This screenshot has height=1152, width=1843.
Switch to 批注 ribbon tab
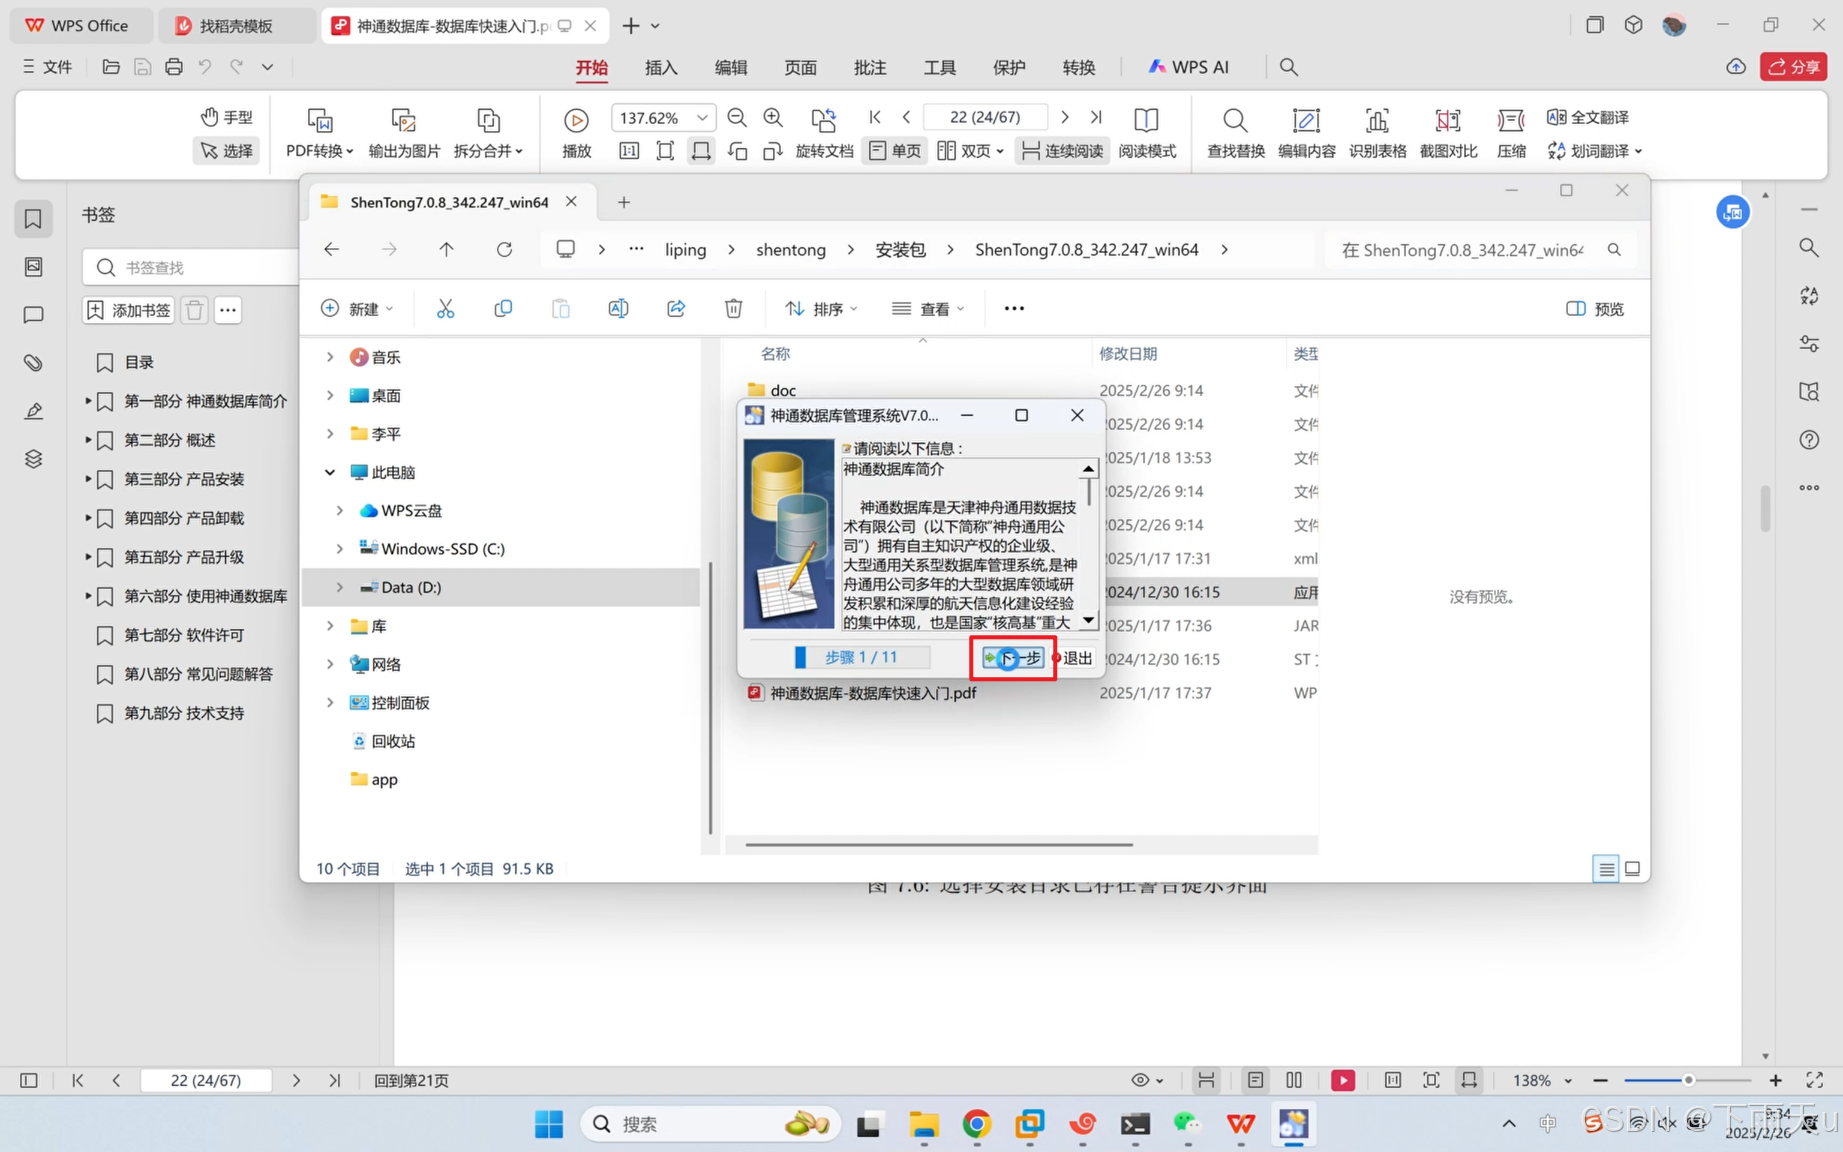tap(870, 67)
